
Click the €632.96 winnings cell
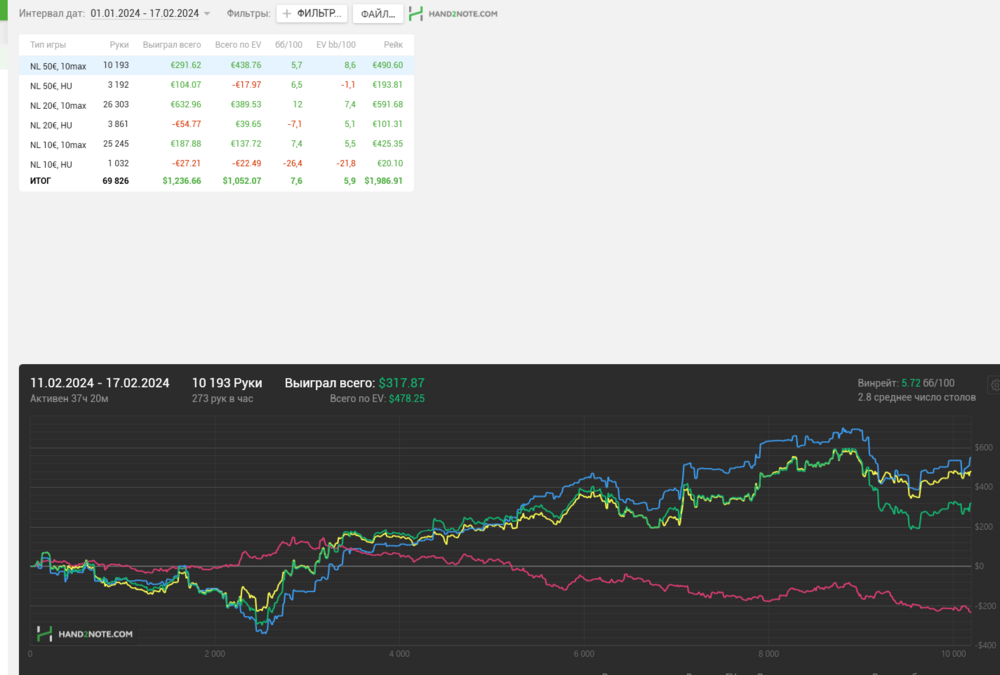tap(186, 105)
